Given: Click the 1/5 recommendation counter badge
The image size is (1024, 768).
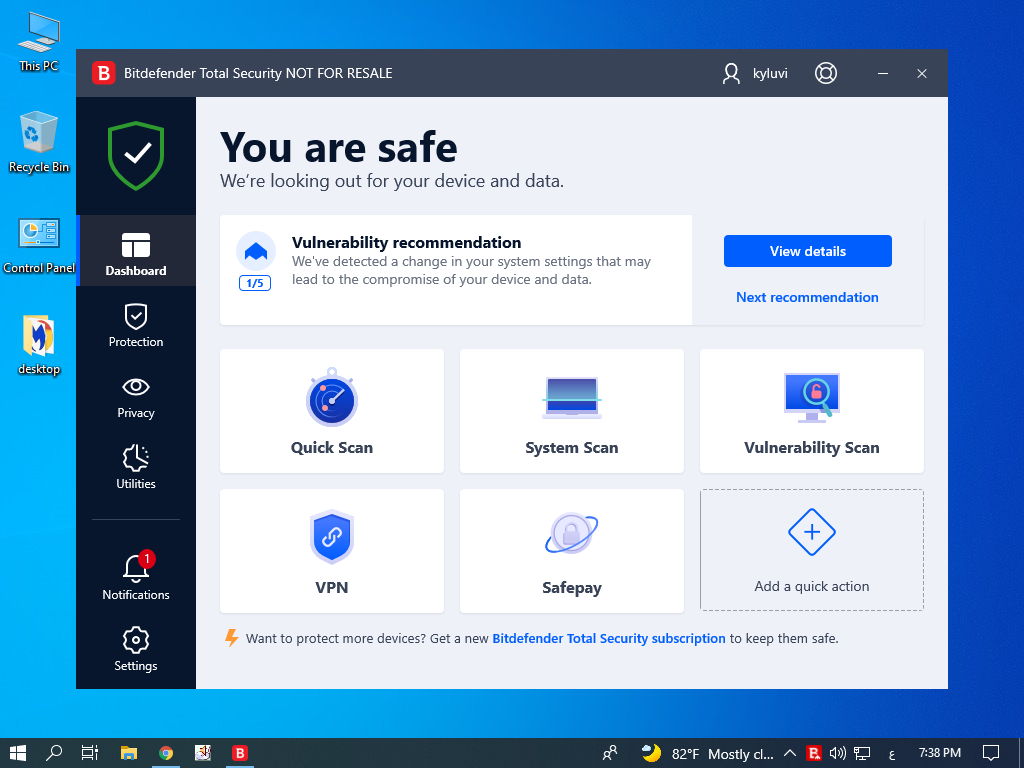Looking at the screenshot, I should 255,283.
